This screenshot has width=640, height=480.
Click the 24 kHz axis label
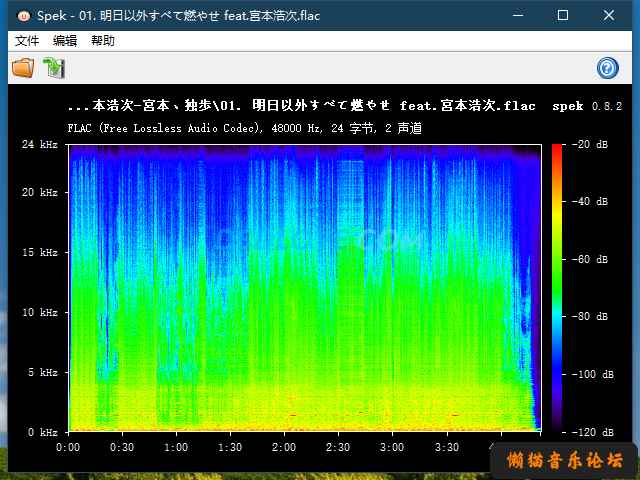40,144
